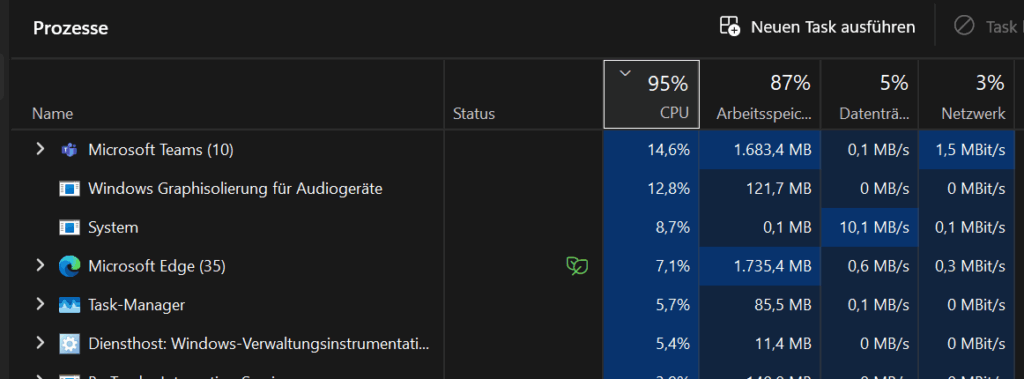Screen dimensions: 1024x379
Task: Click the Status column header
Action: (523, 94)
